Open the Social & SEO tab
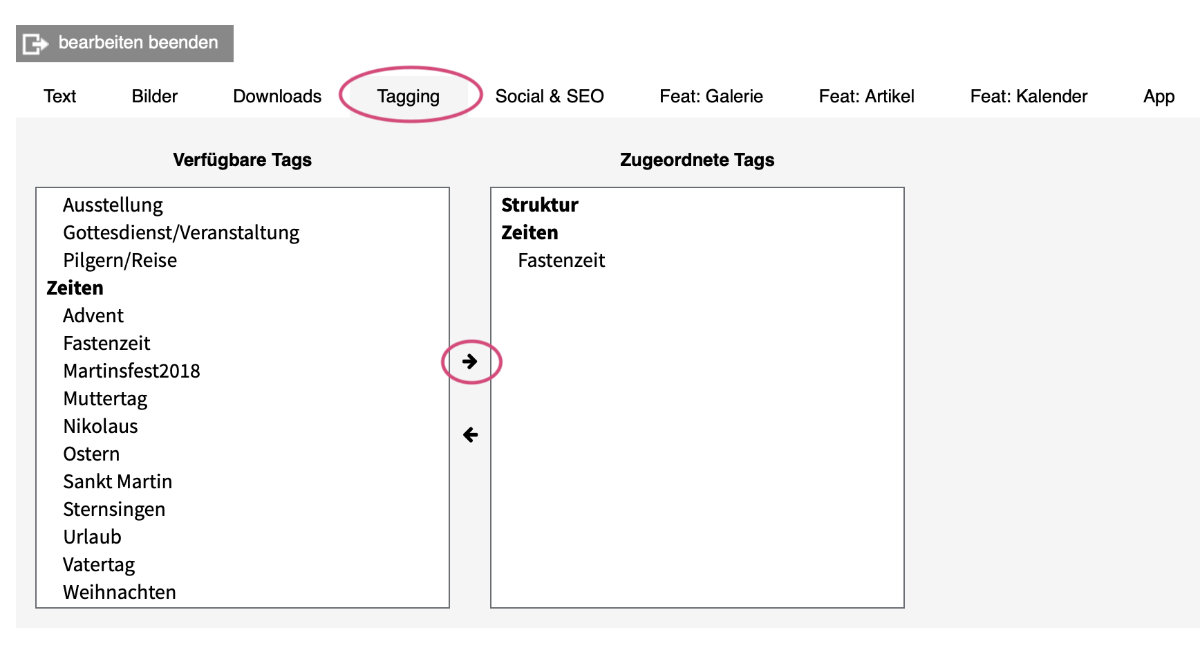Image resolution: width=1200 pixels, height=657 pixels. pos(550,96)
